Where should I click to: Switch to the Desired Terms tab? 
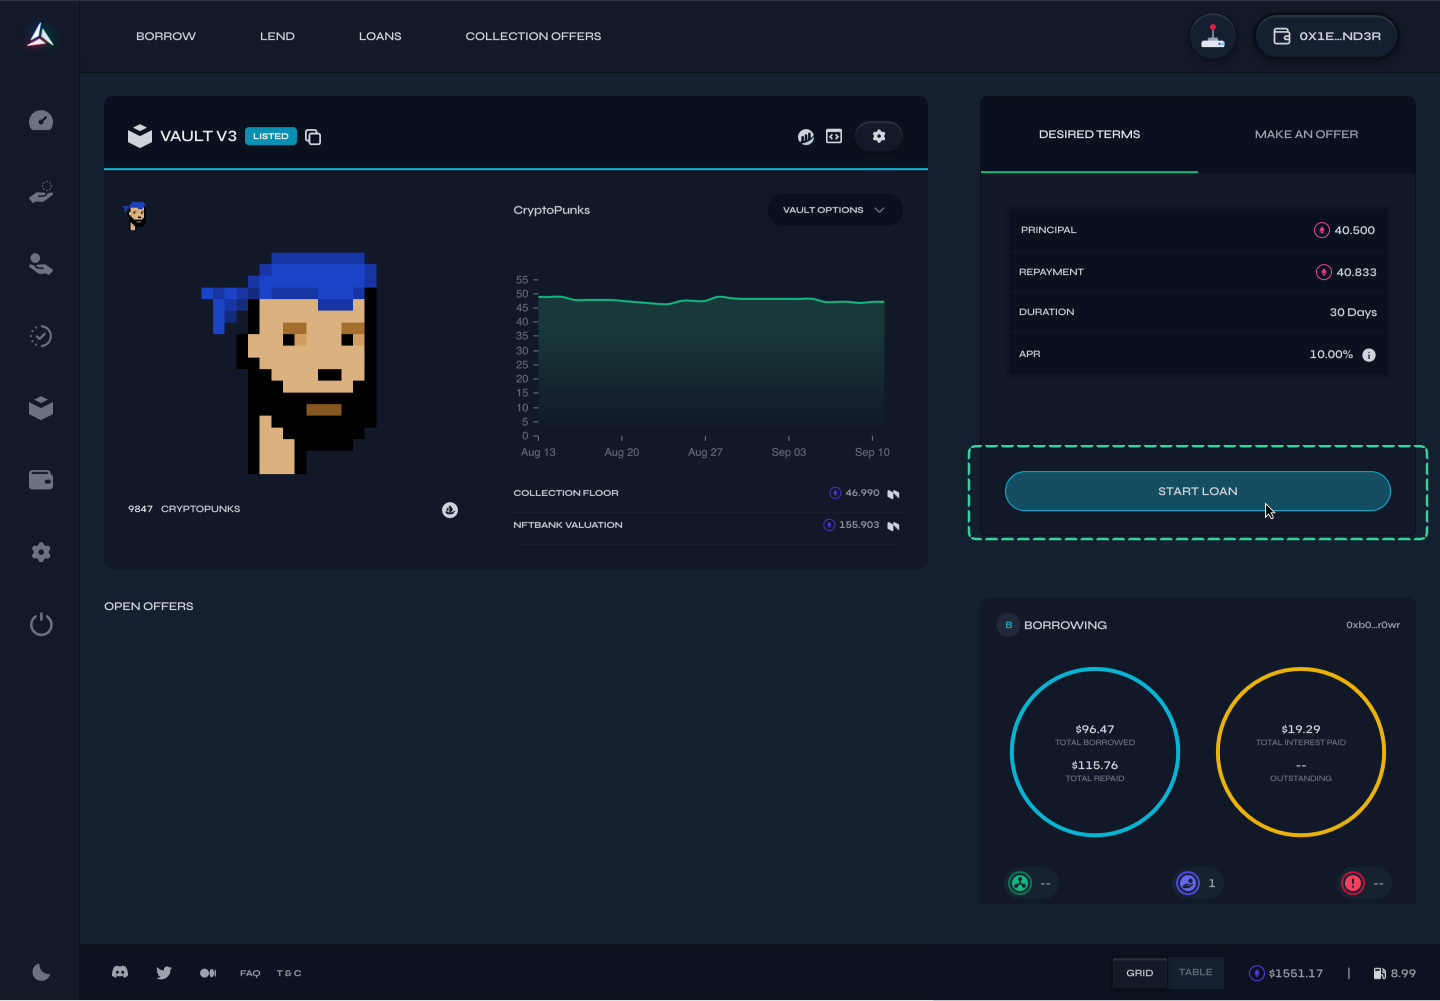point(1089,134)
